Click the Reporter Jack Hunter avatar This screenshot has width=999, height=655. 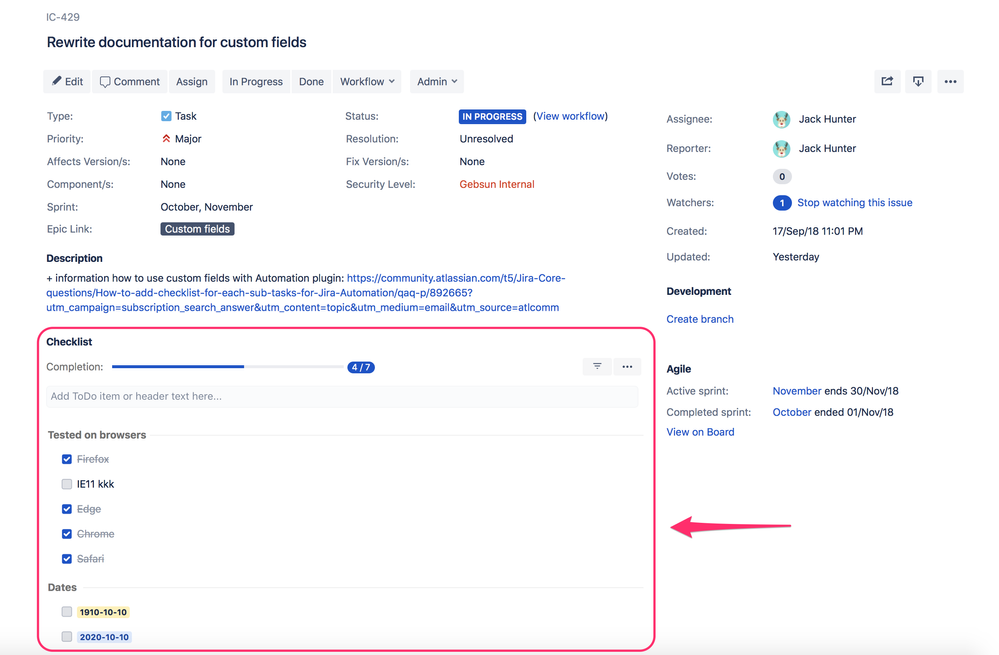(x=782, y=148)
